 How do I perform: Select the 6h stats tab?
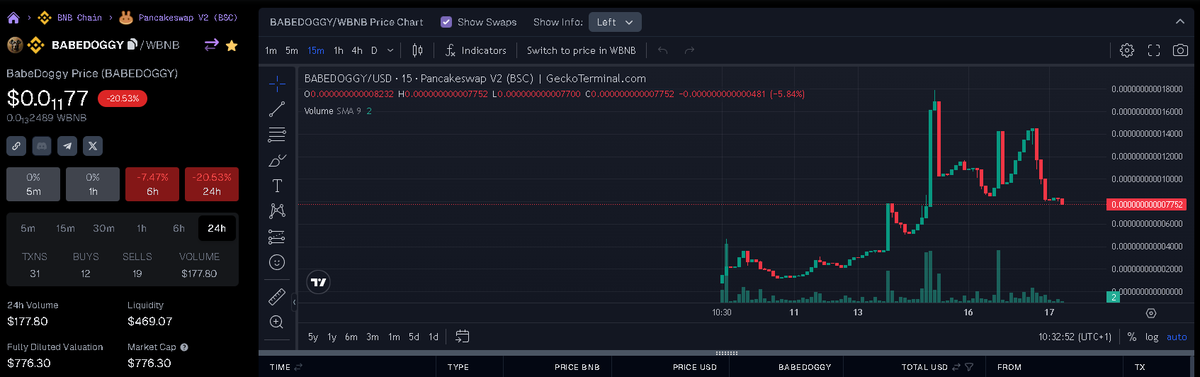(x=178, y=228)
